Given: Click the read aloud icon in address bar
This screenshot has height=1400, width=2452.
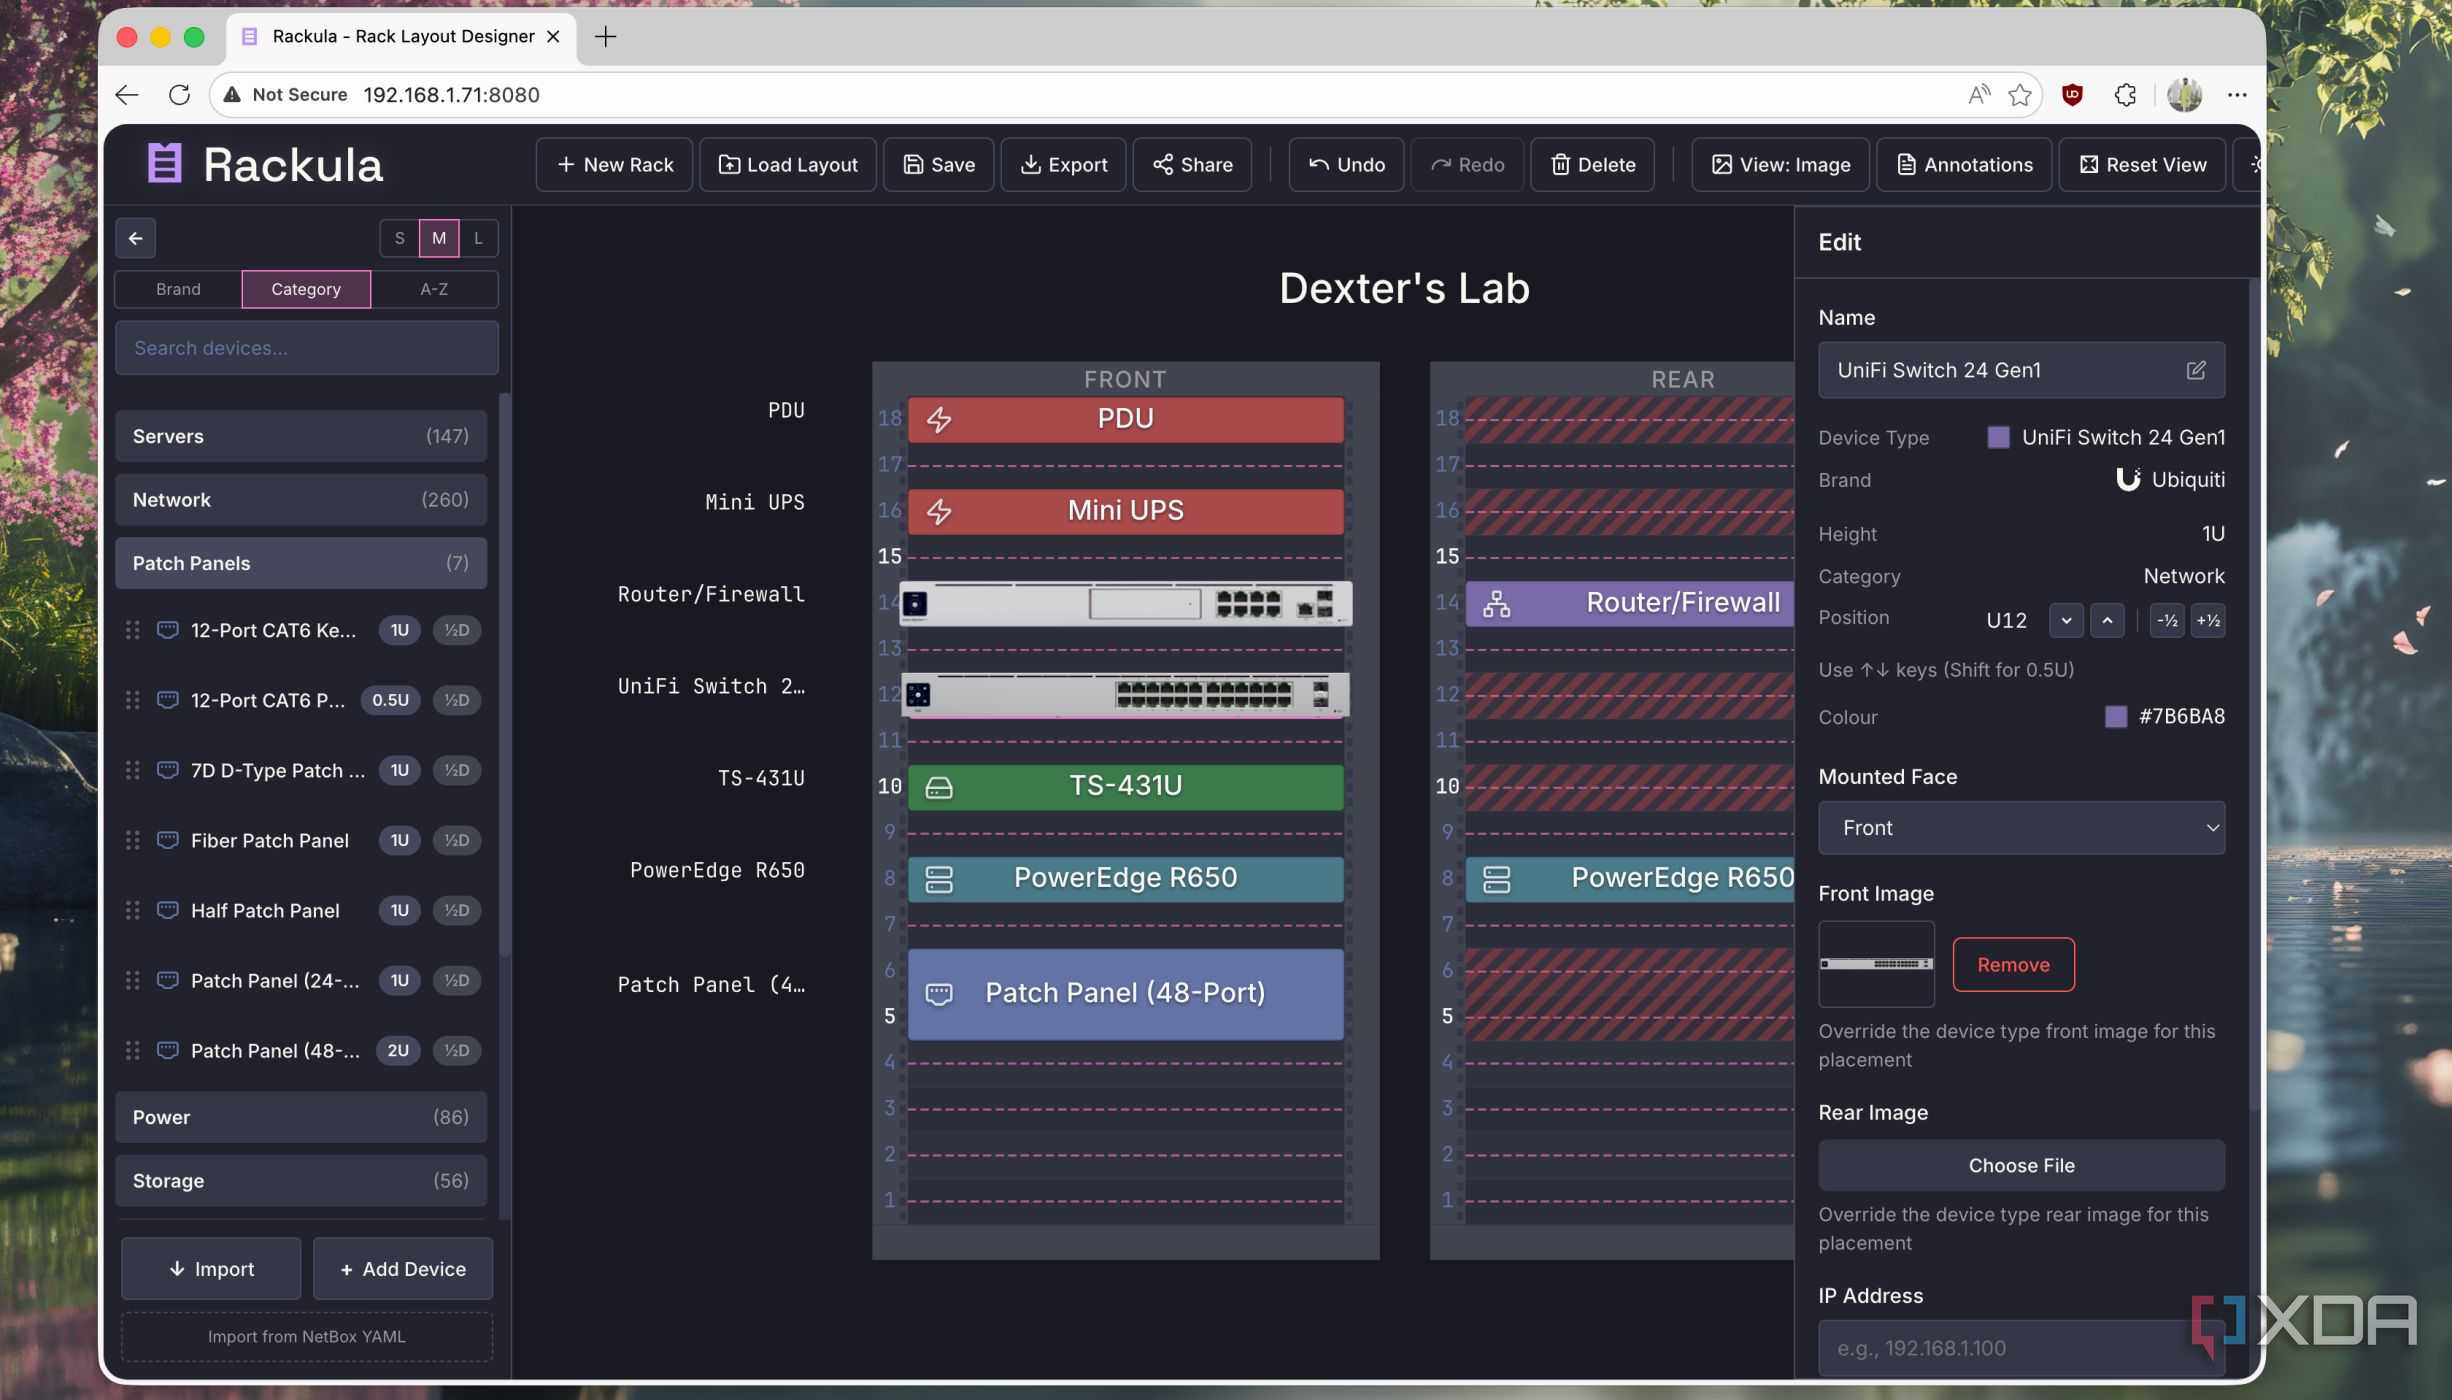Looking at the screenshot, I should tap(1978, 94).
